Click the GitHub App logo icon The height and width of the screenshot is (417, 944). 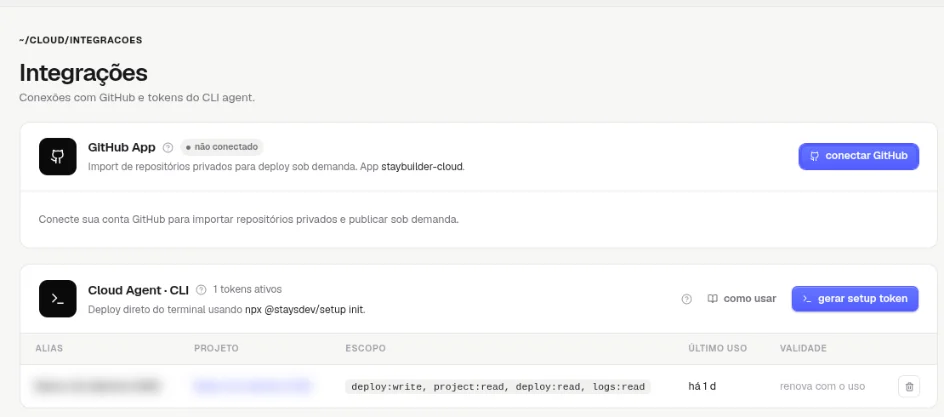point(58,156)
